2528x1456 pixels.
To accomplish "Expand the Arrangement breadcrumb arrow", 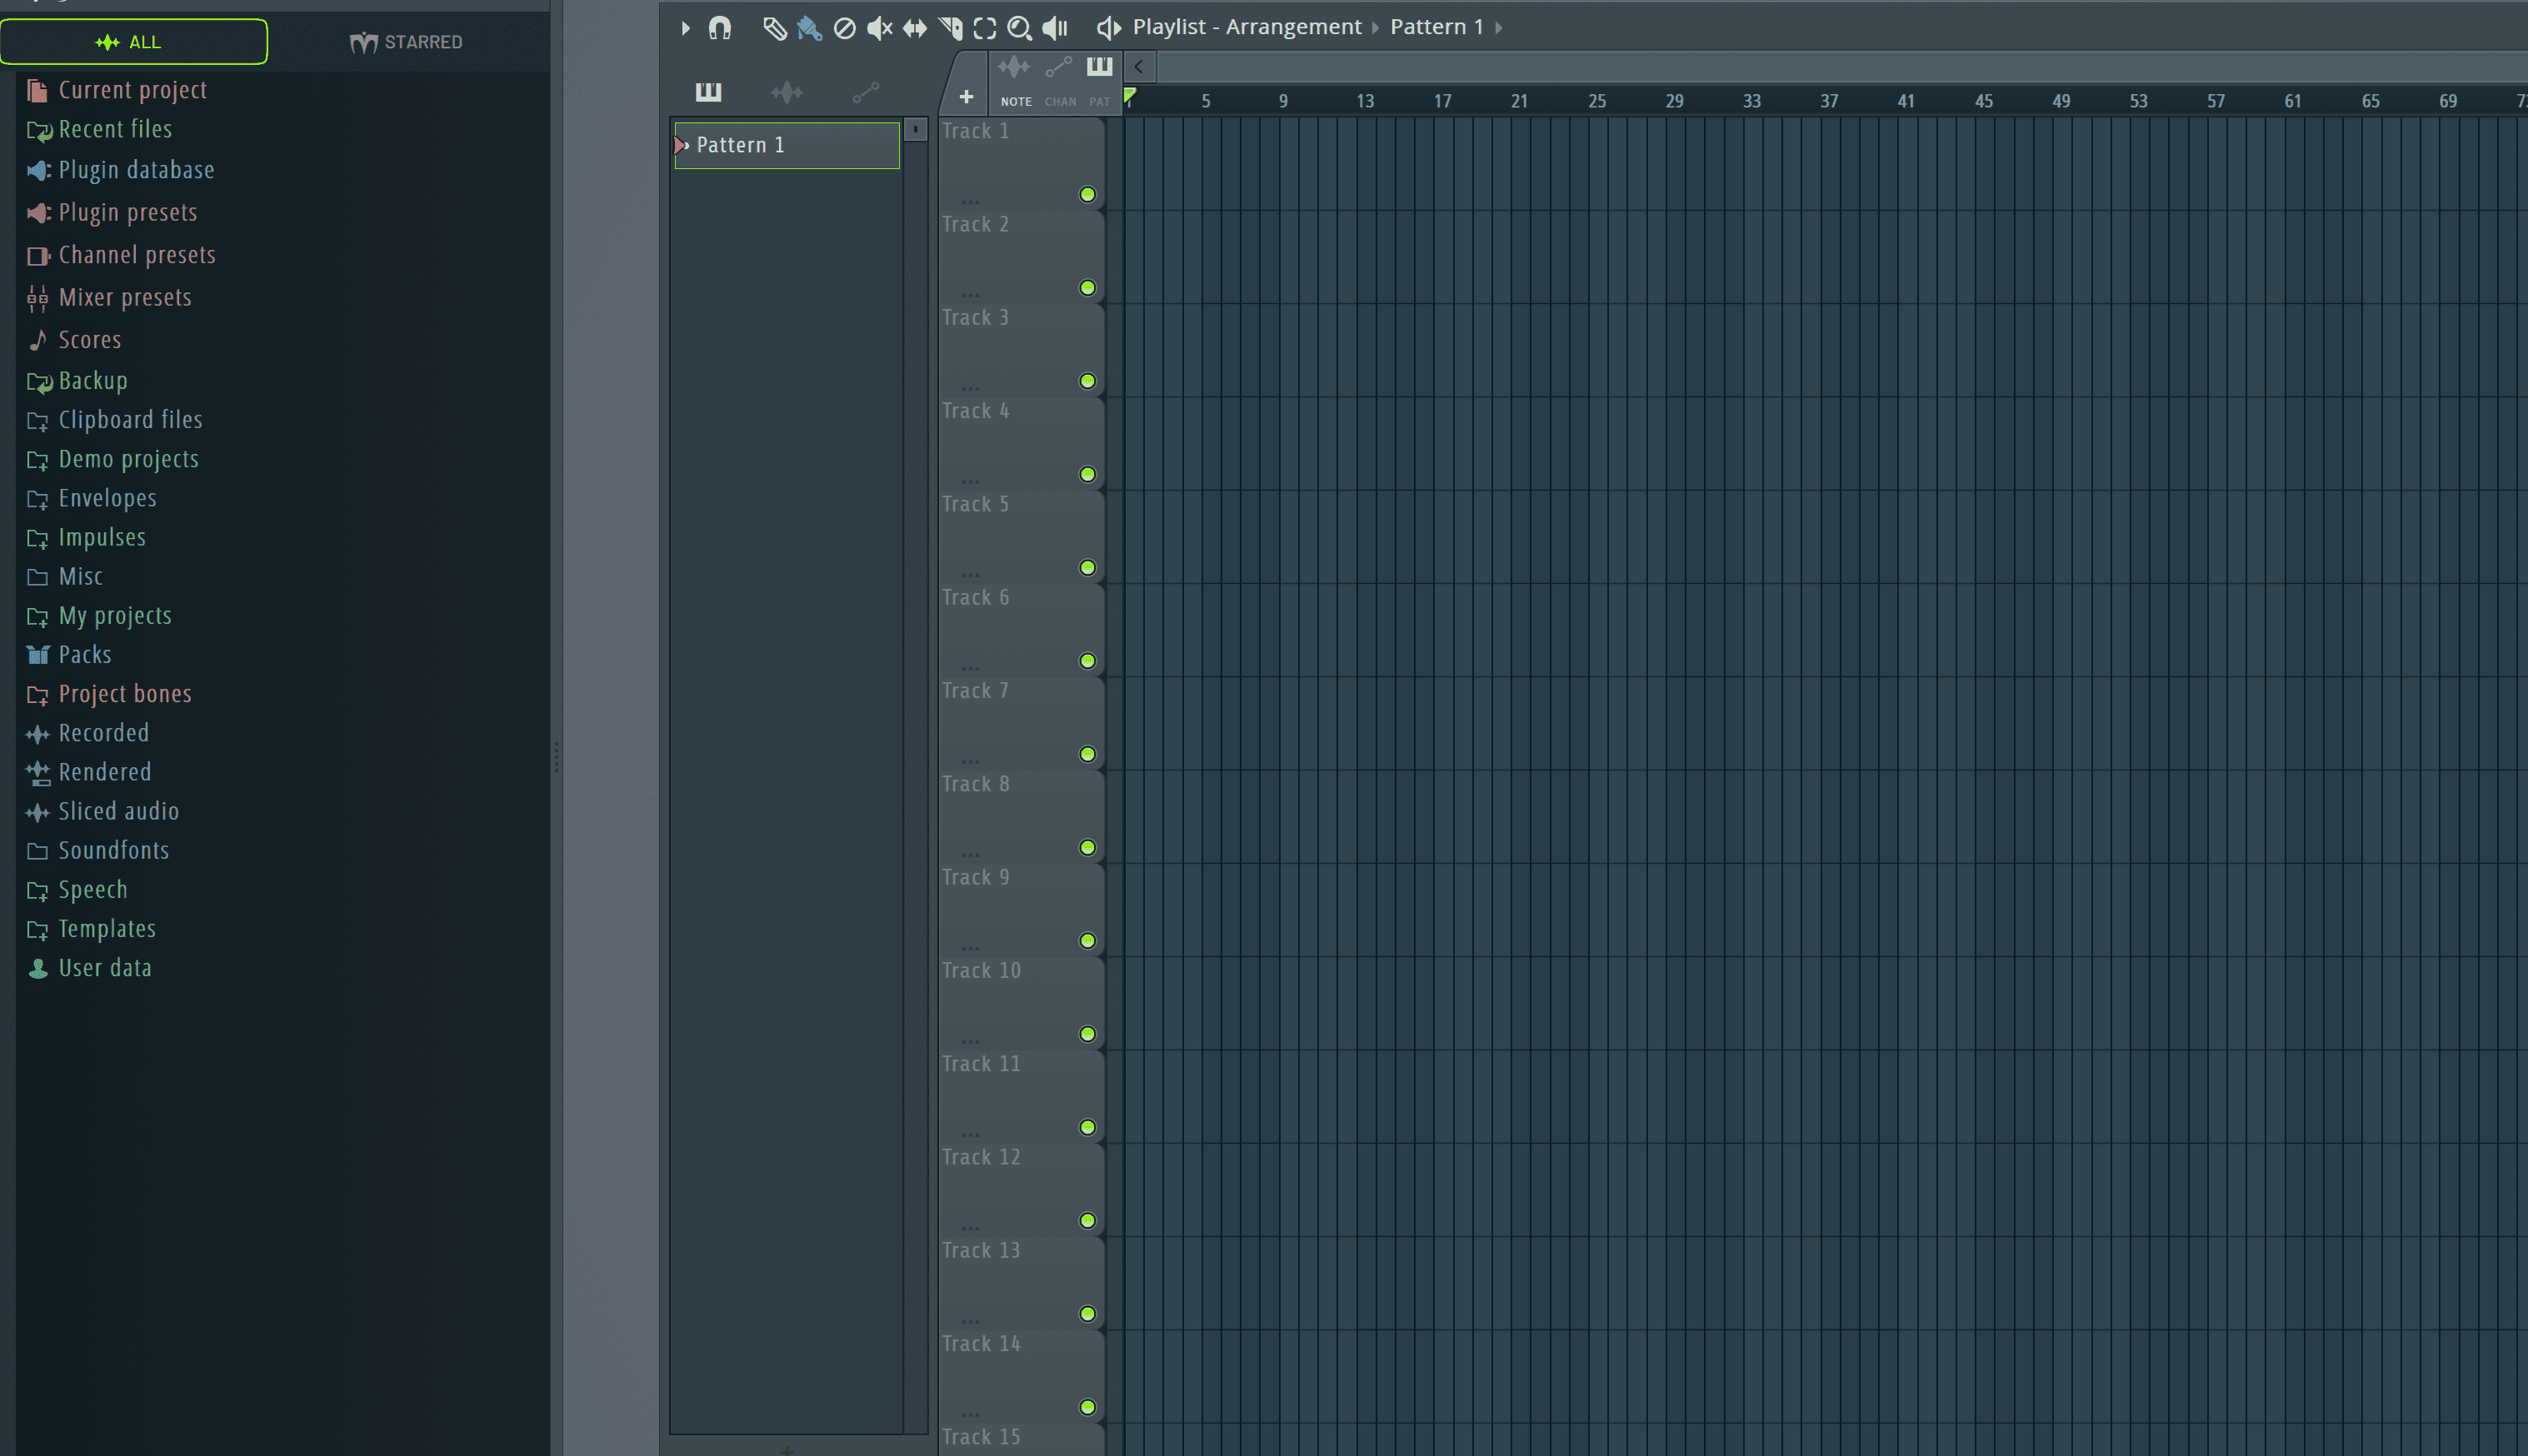I will 1375,28.
